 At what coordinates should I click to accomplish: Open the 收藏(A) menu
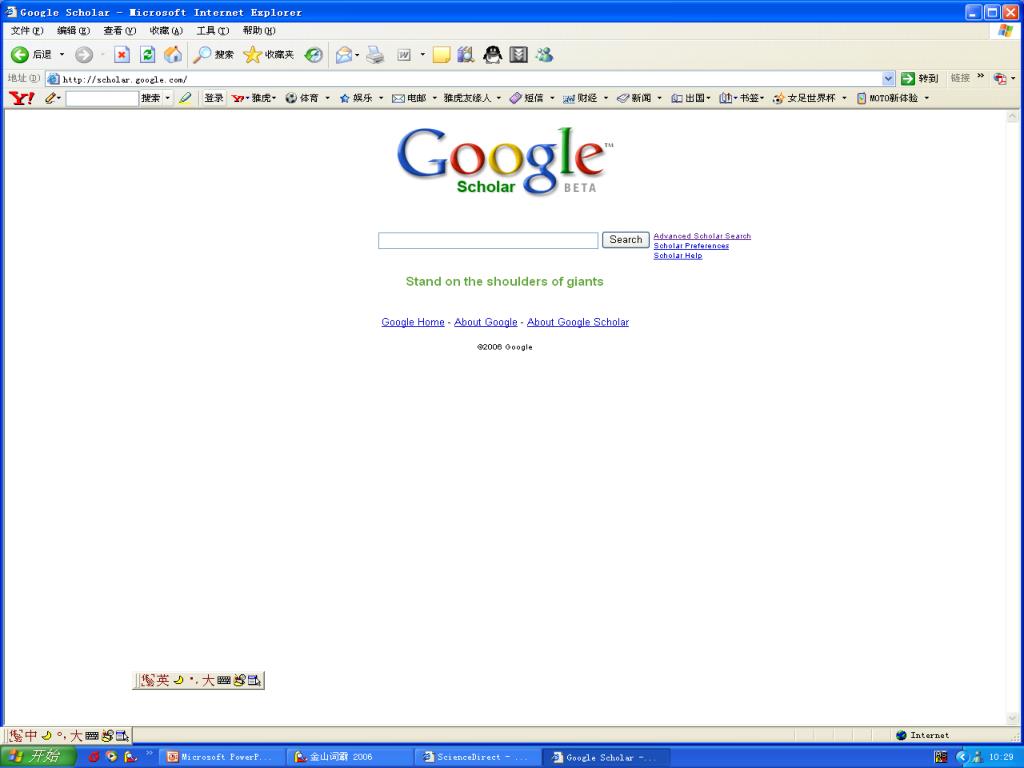pos(166,31)
